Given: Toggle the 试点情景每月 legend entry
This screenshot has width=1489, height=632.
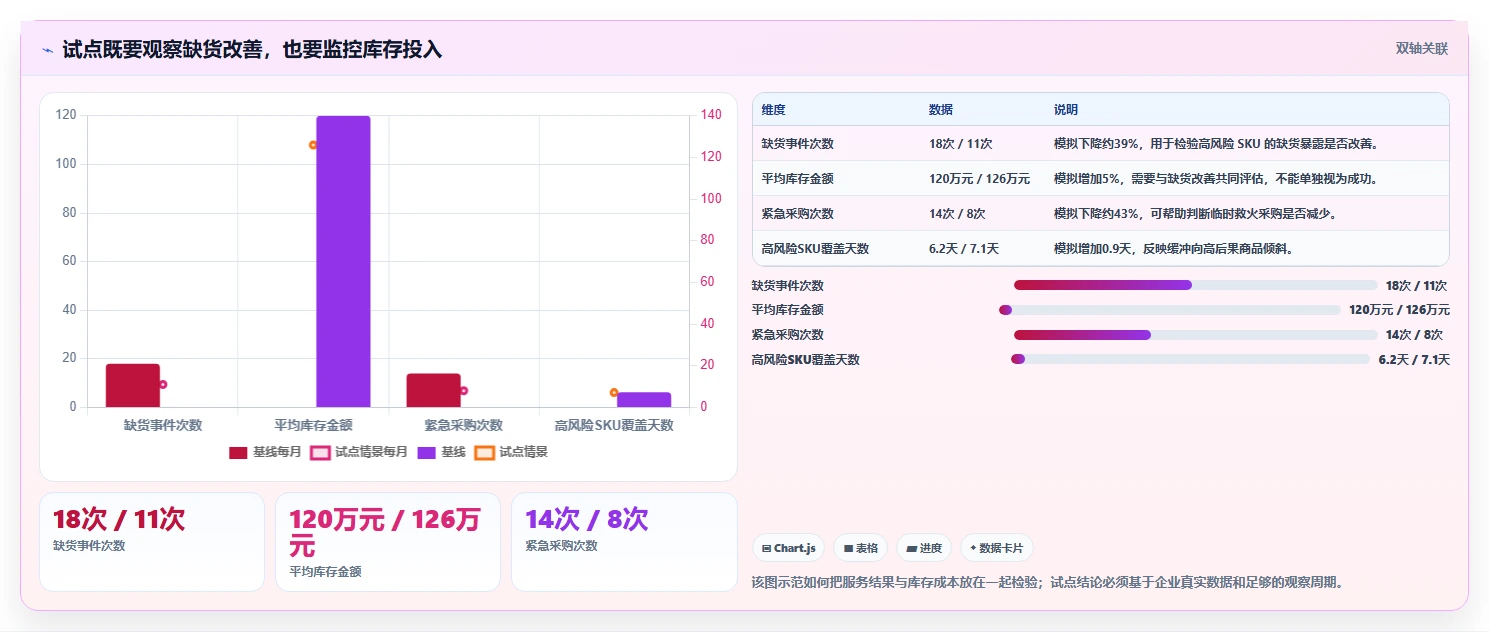Looking at the screenshot, I should [x=359, y=452].
